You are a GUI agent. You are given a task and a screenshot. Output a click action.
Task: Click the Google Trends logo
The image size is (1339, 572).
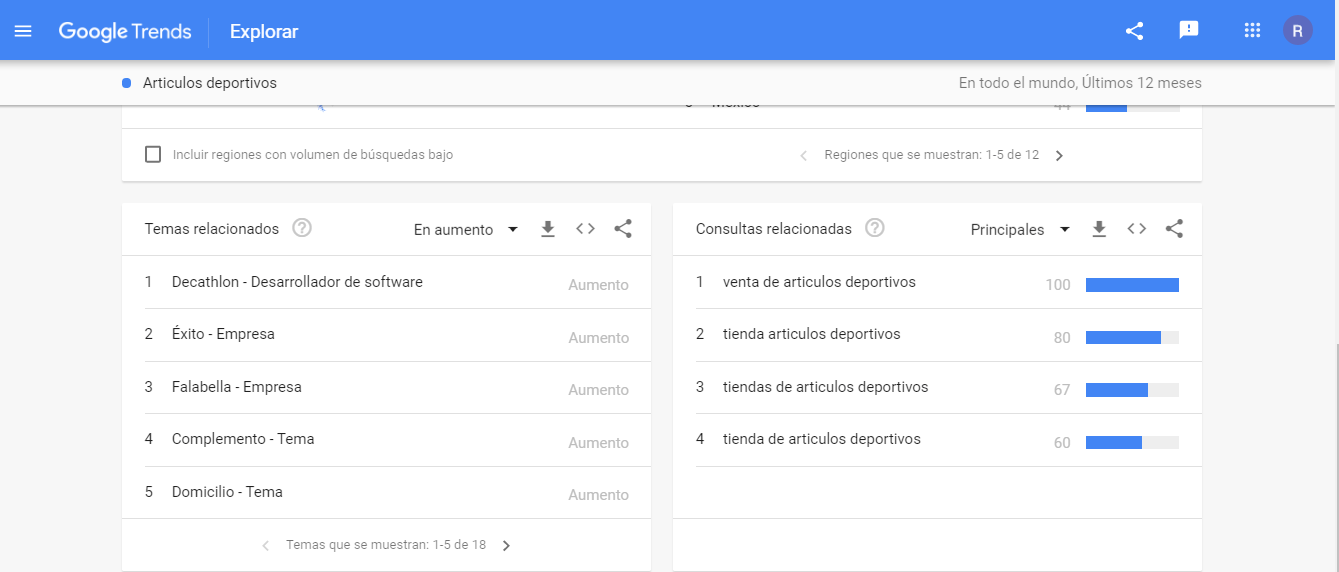click(125, 31)
